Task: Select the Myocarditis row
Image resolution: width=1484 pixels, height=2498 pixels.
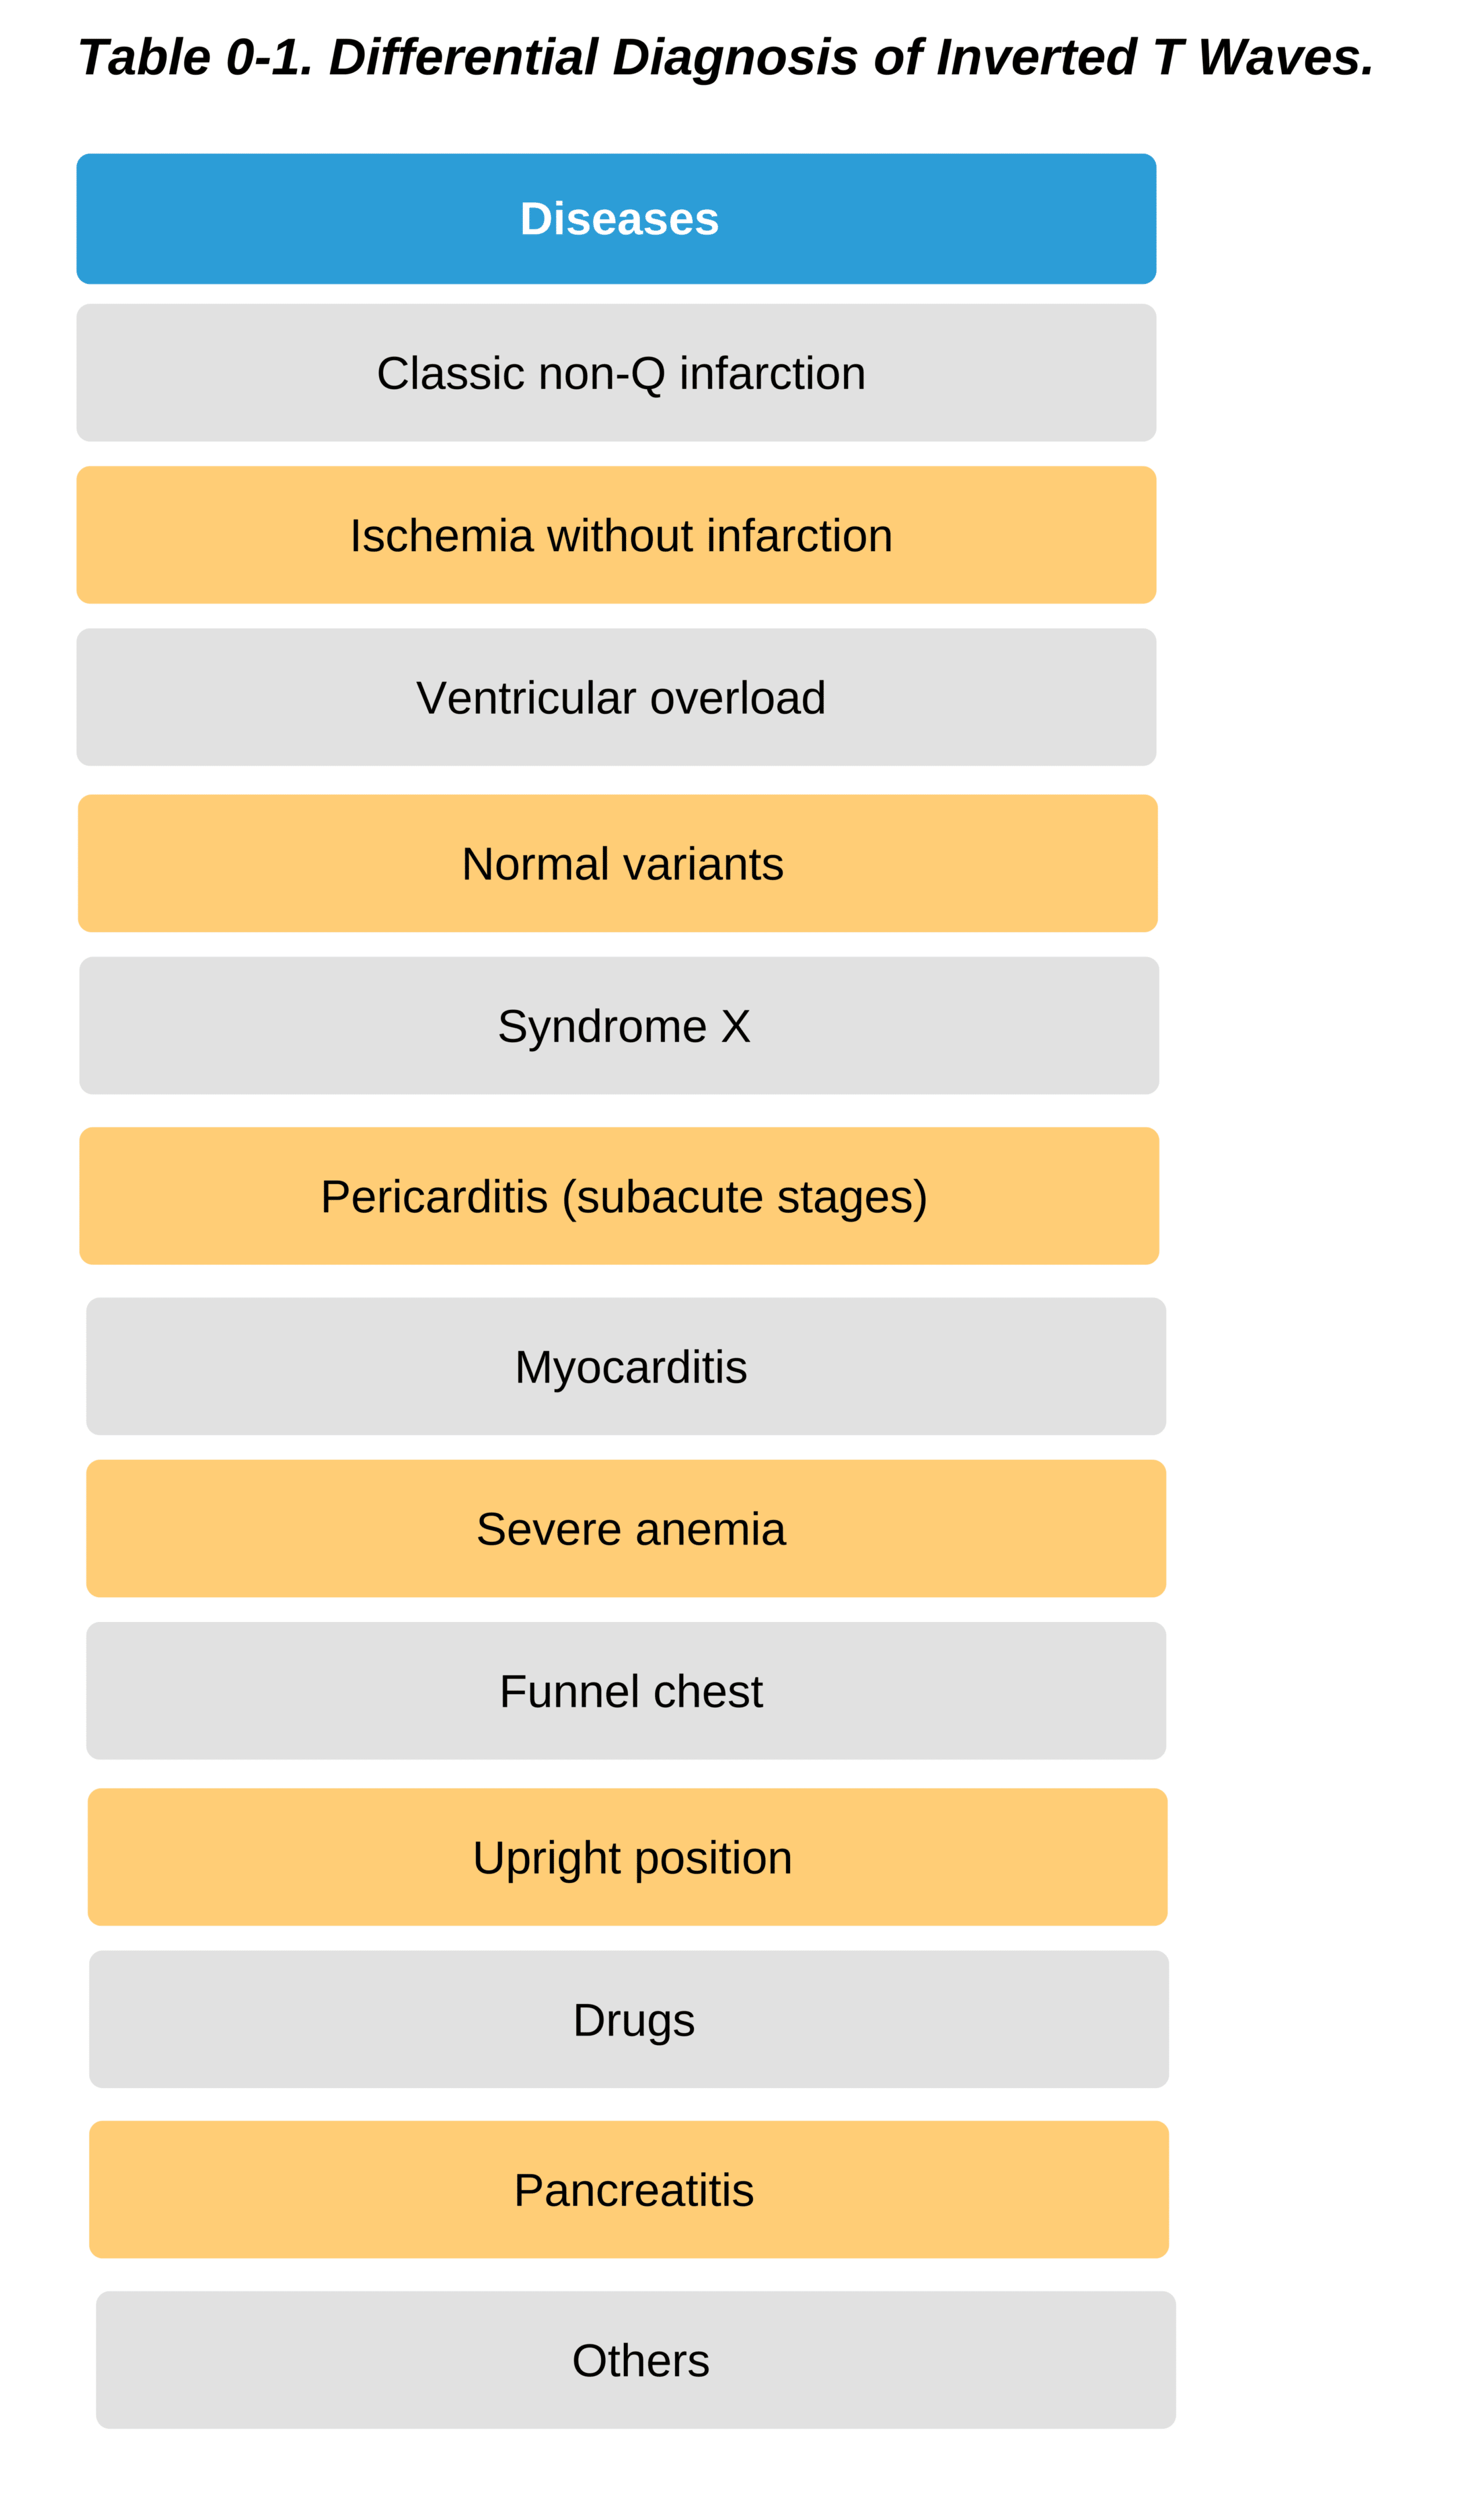Action: [x=626, y=1367]
